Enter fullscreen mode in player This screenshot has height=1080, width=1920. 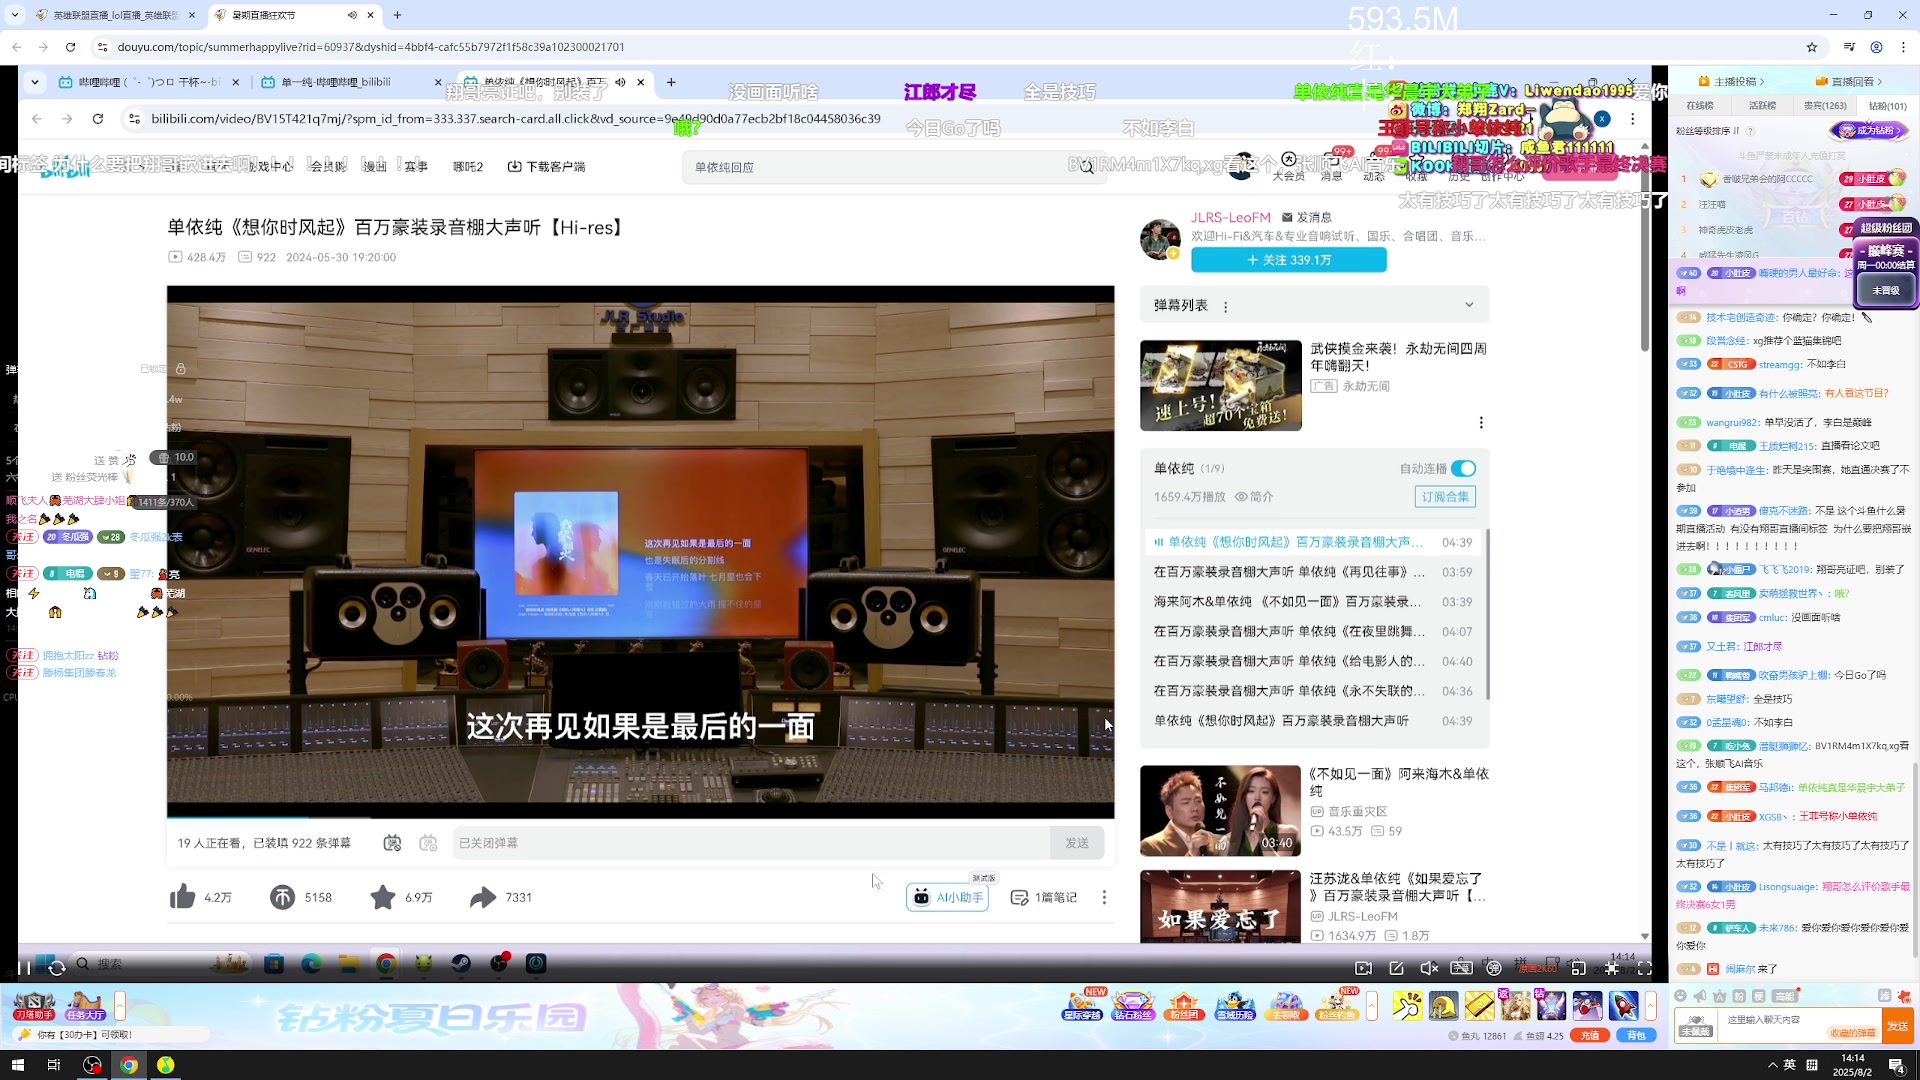[1644, 968]
